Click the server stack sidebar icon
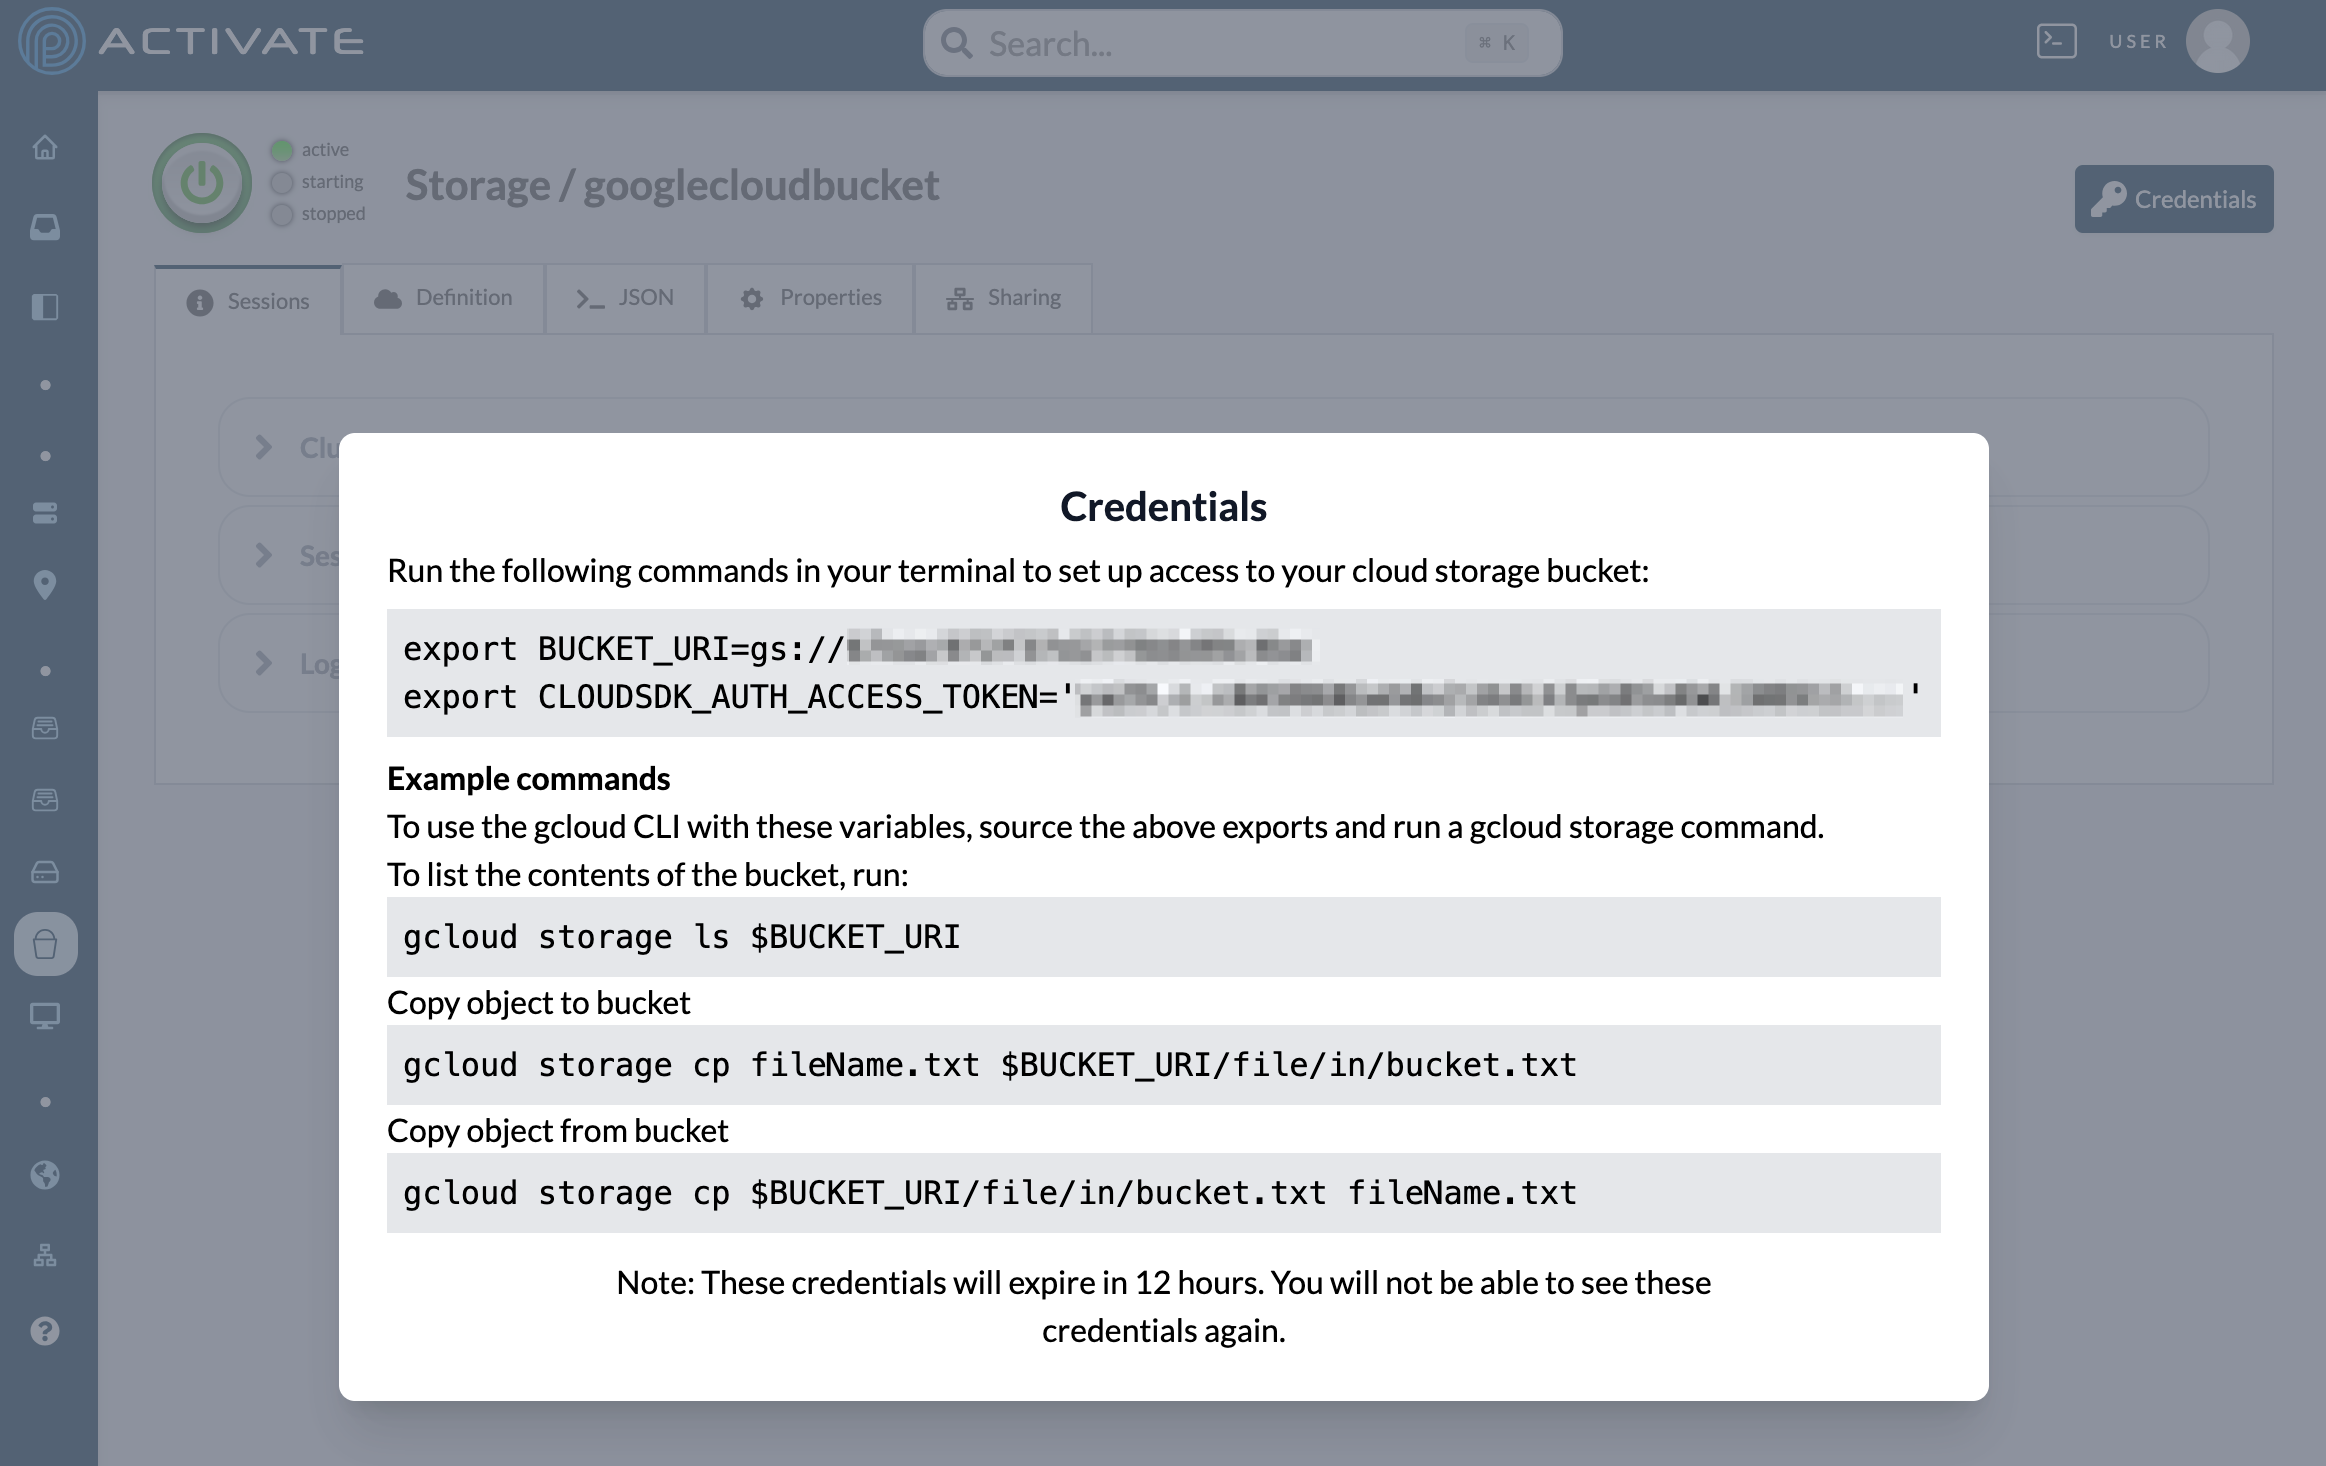 pyautogui.click(x=45, y=513)
